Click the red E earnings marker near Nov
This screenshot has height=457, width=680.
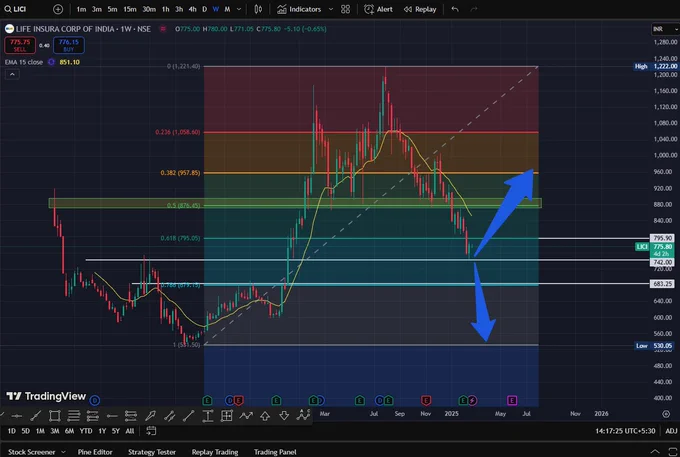pyautogui.click(x=426, y=400)
